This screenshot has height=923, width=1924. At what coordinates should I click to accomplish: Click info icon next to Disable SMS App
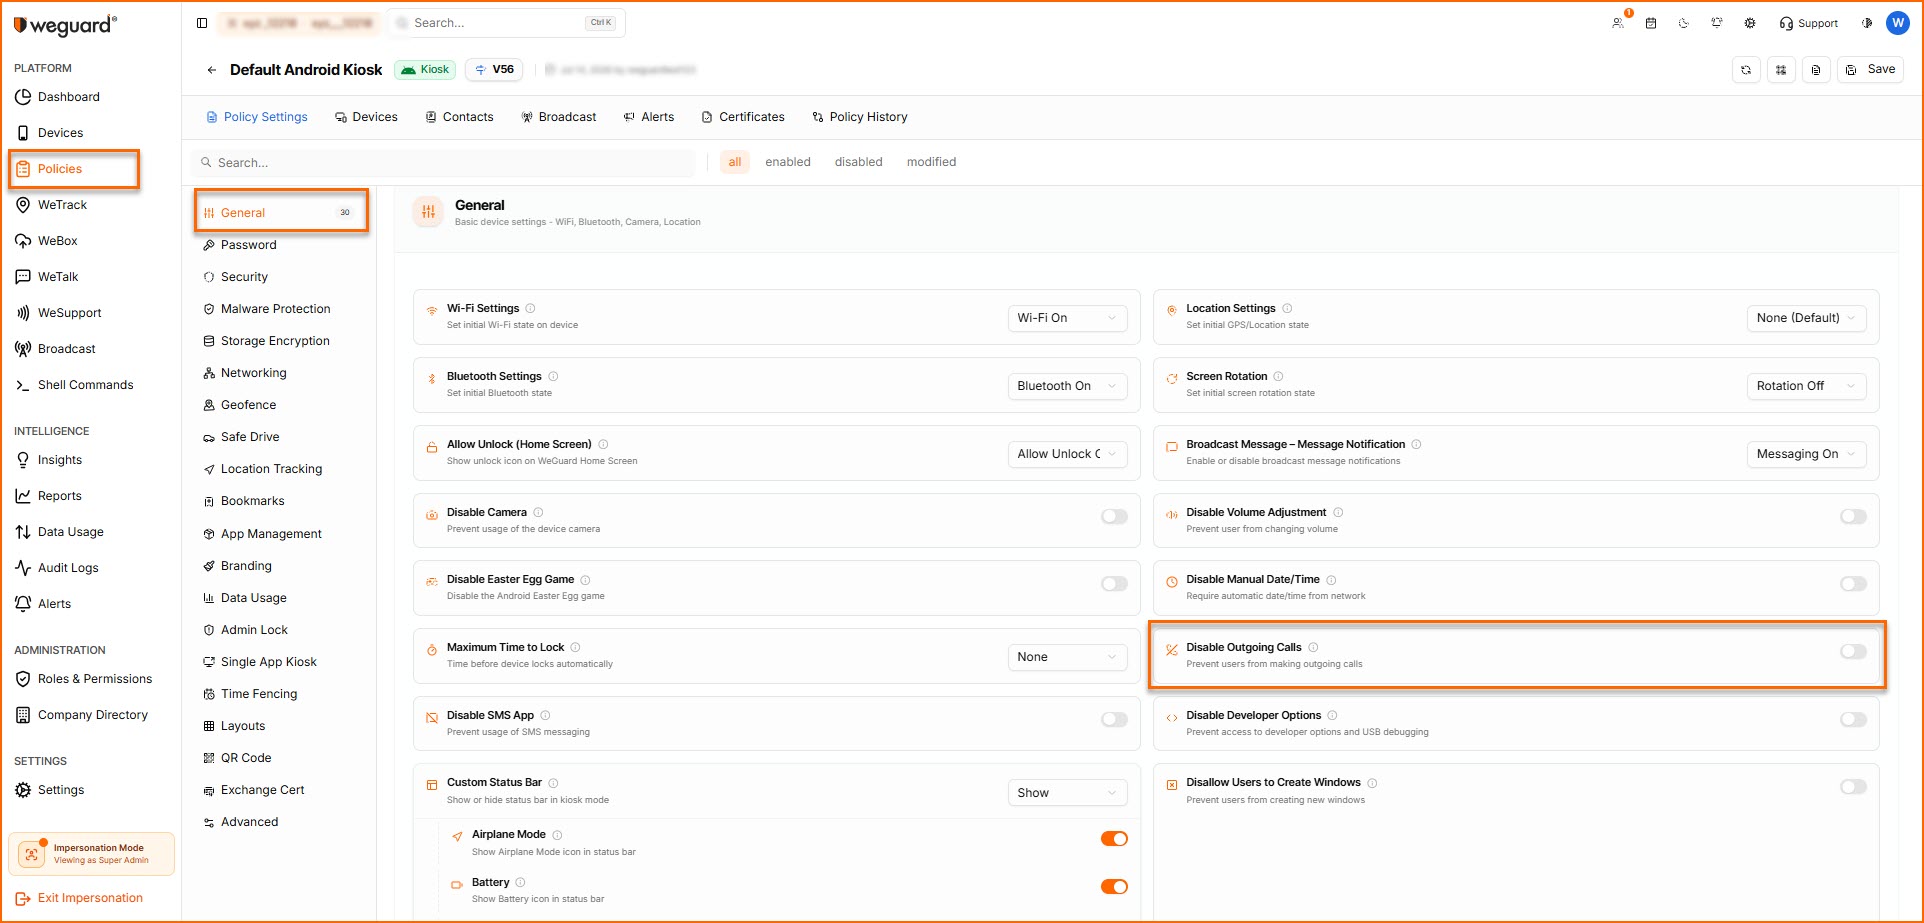(x=545, y=715)
